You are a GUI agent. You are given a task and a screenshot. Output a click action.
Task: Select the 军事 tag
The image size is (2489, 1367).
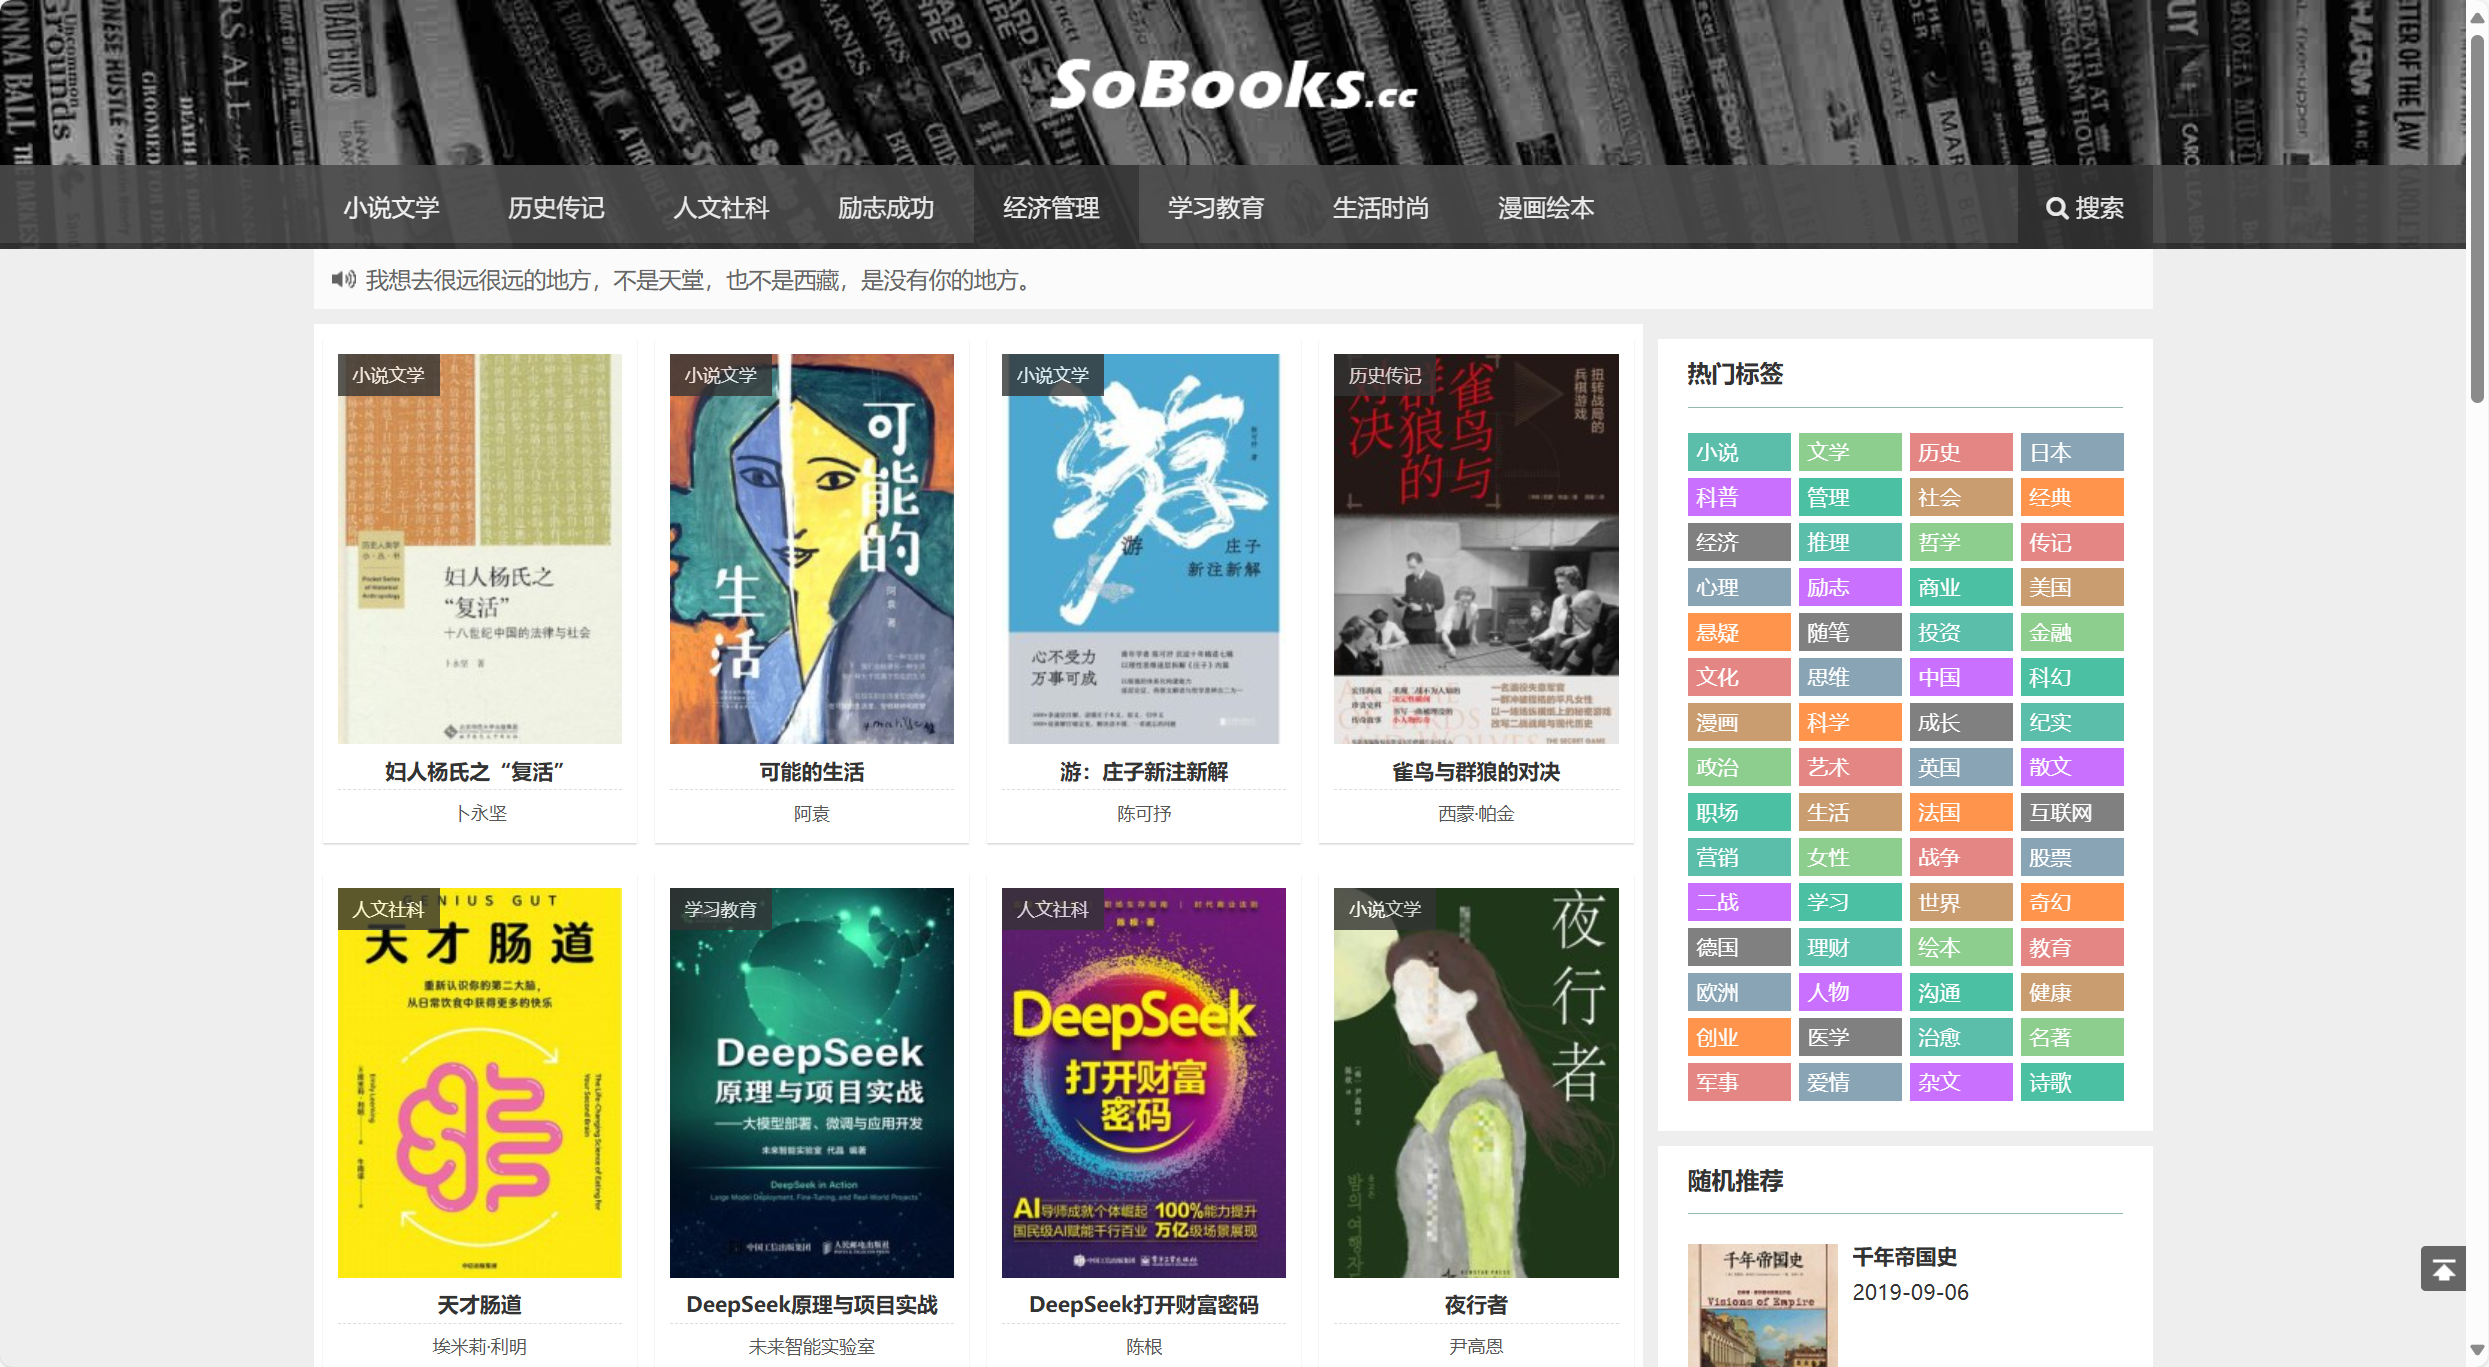(x=1739, y=1082)
